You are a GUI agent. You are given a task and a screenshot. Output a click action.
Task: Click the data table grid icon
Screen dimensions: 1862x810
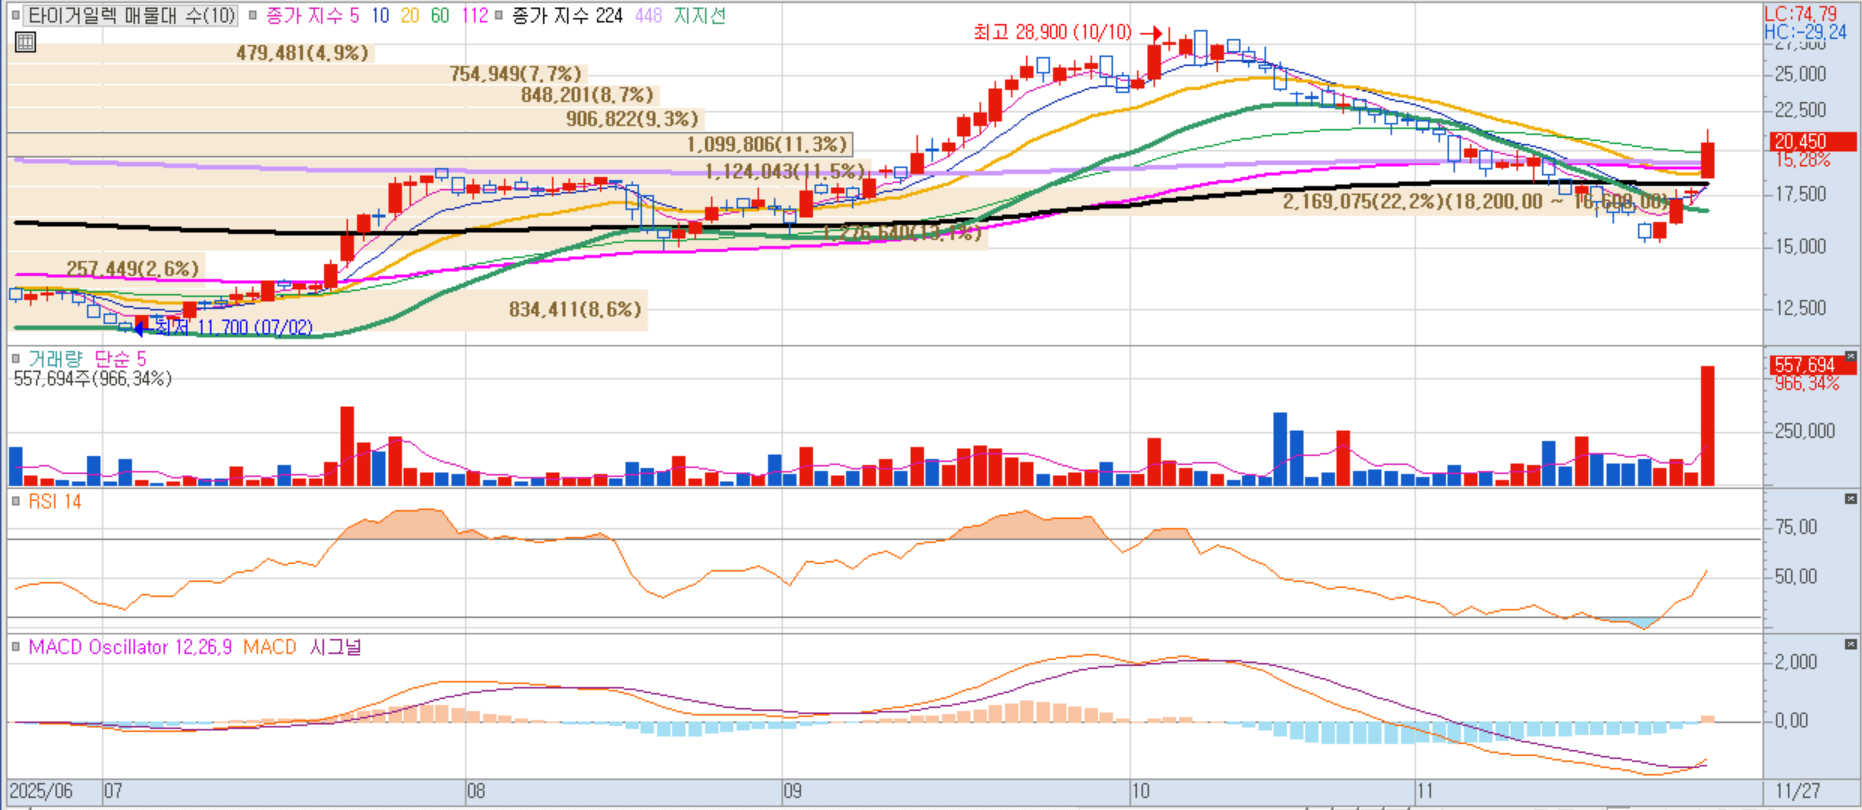coord(26,42)
